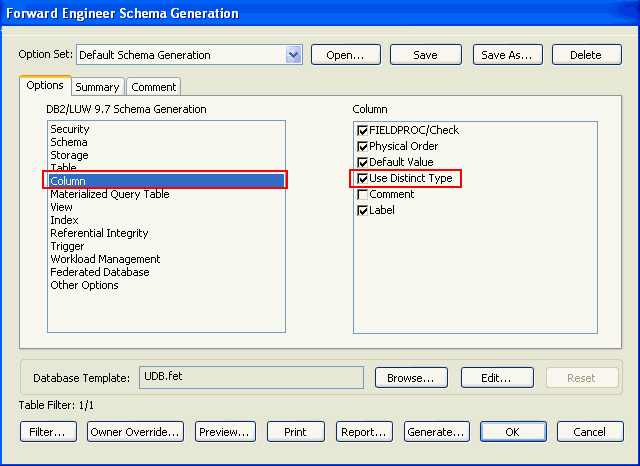Uncheck the Physical Order option
The image size is (640, 466).
point(362,147)
